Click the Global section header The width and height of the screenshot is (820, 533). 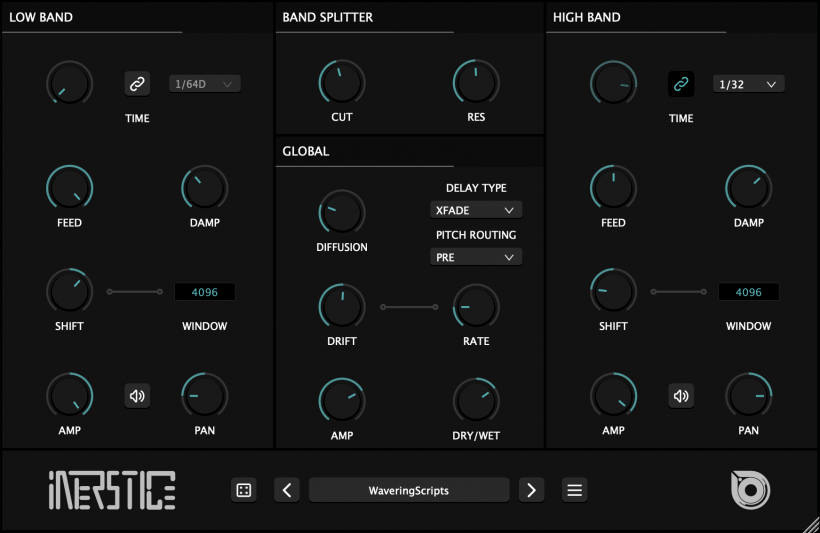[x=306, y=151]
